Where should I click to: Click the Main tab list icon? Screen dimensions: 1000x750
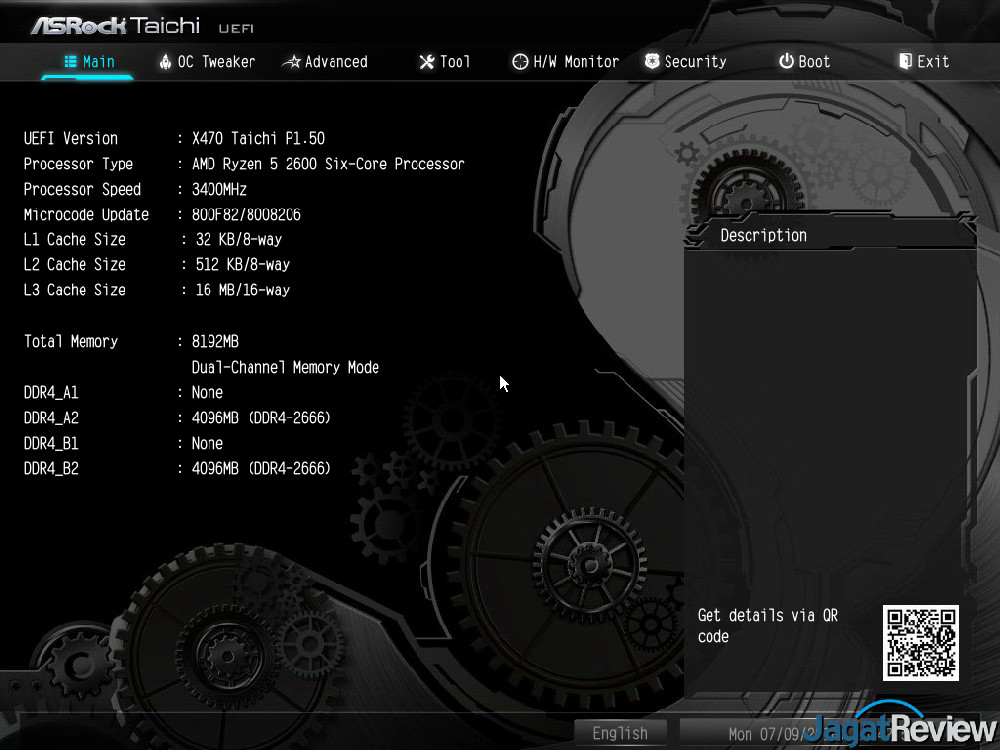pos(71,62)
